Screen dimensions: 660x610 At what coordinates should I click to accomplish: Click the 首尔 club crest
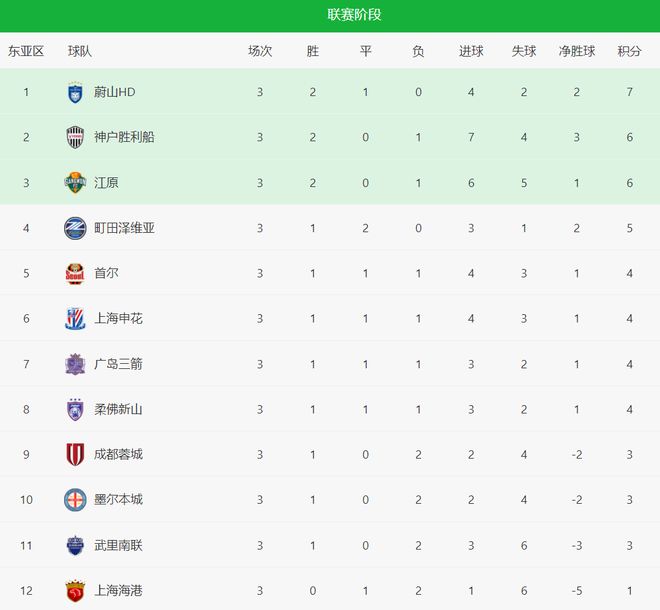pyautogui.click(x=75, y=273)
